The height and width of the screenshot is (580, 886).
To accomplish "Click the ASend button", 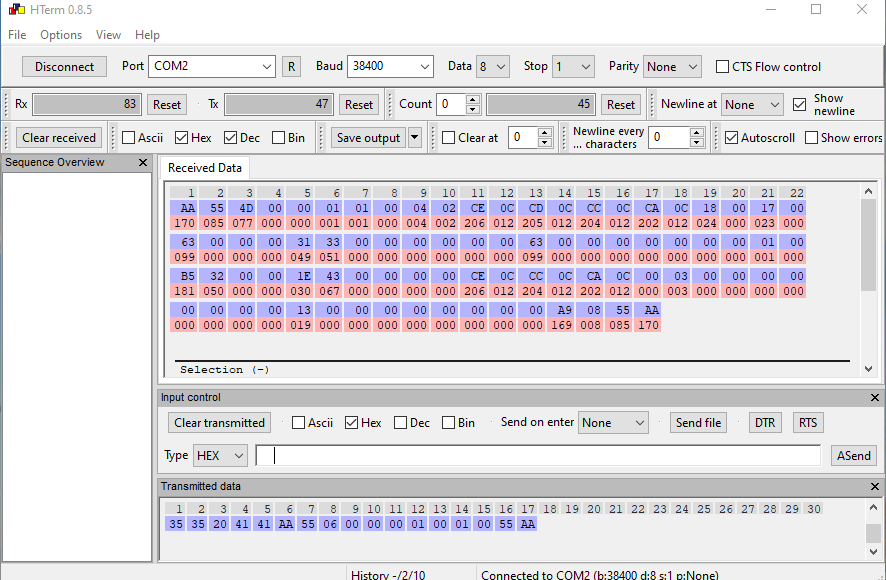I will [853, 456].
